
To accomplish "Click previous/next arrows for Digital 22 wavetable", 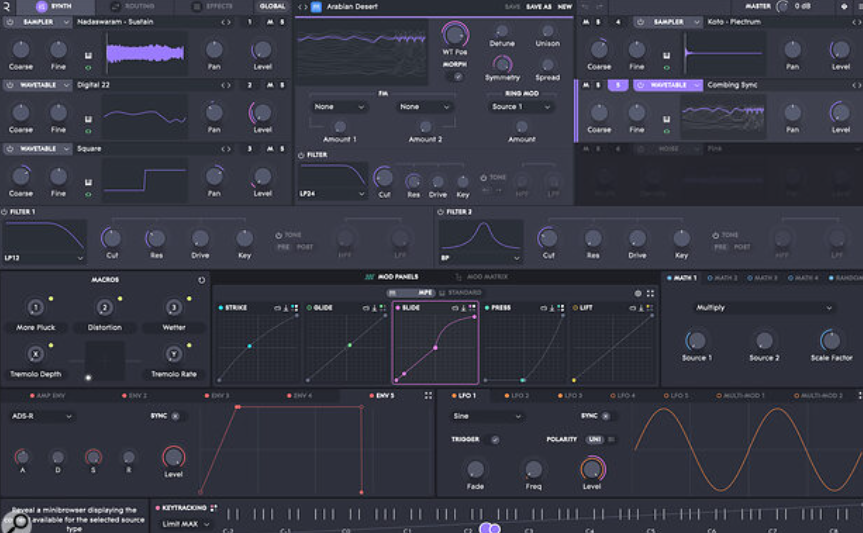I will click(226, 85).
